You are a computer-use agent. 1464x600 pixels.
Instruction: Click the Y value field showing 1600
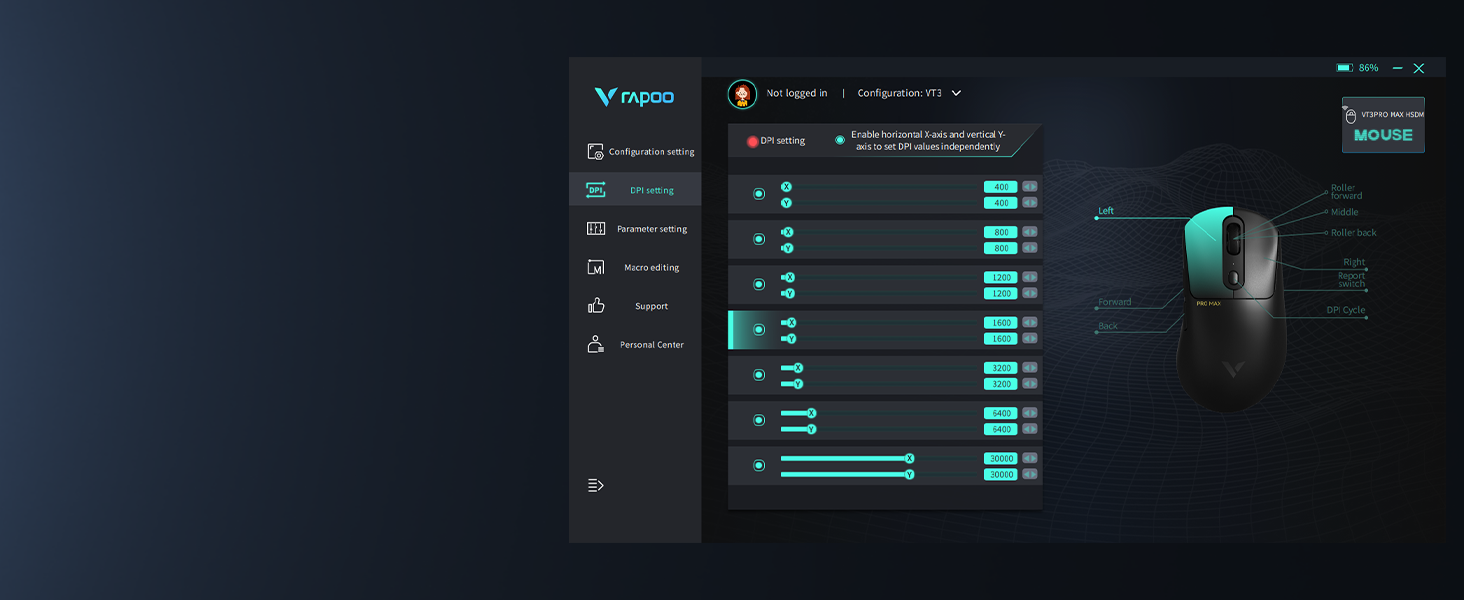coord(1001,339)
